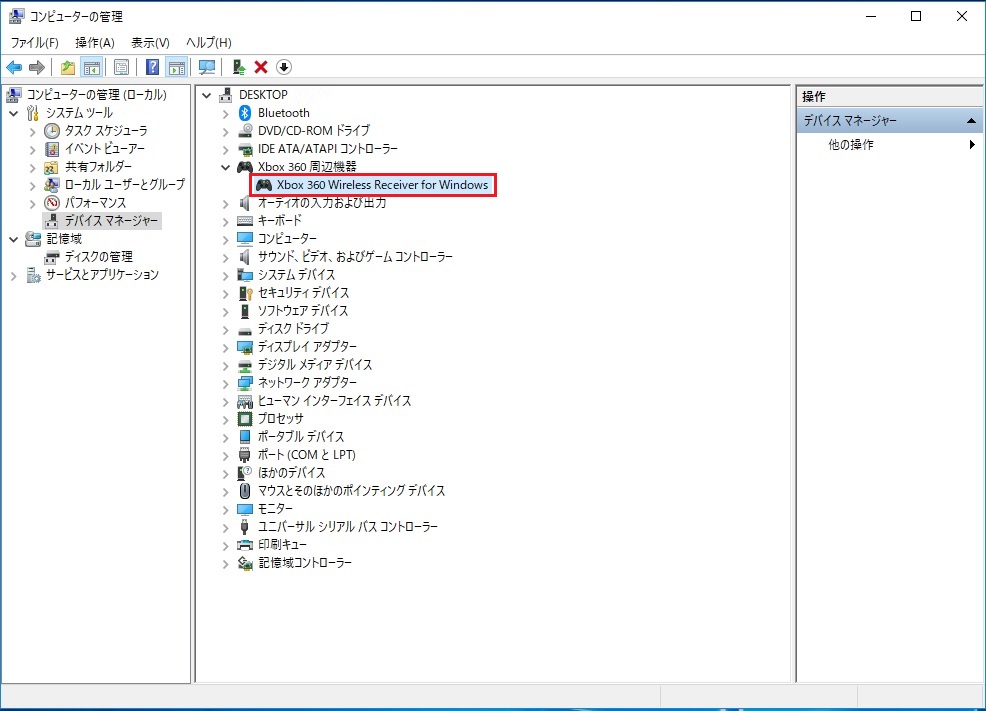Select システム デバイス label
Screen dimensions: 986x711
pos(297,275)
